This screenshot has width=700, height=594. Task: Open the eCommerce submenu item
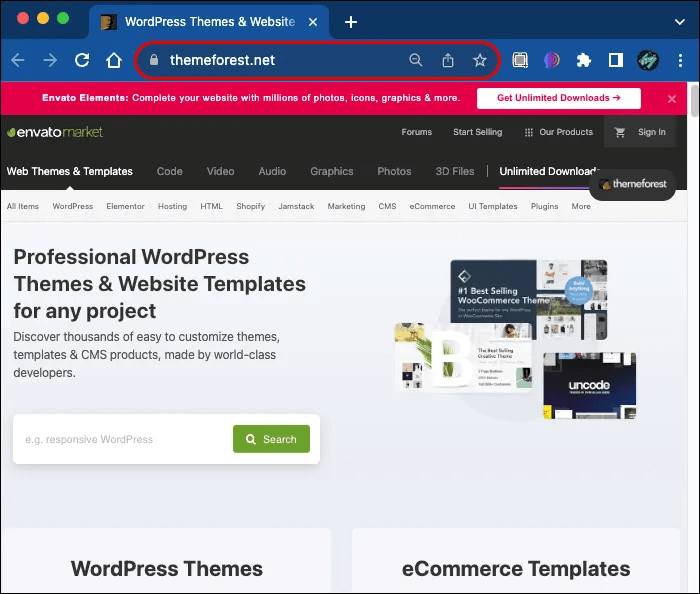pos(432,206)
